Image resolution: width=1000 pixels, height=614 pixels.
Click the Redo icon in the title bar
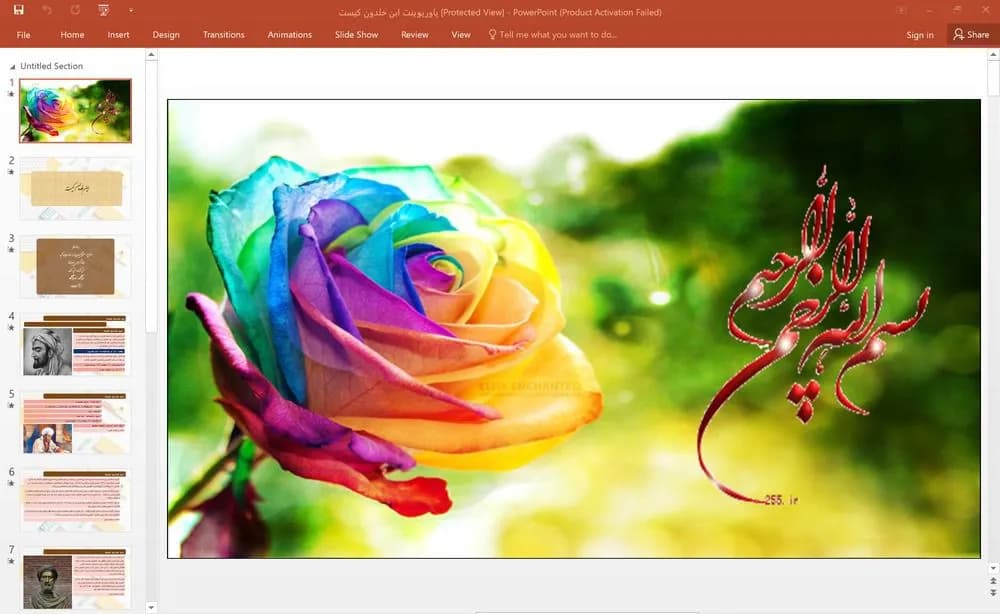[x=75, y=10]
